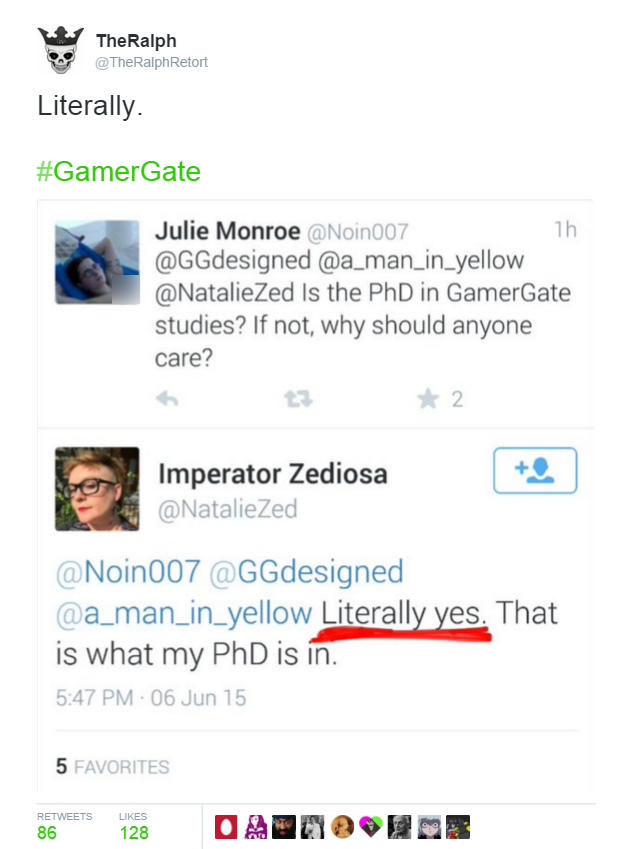
Task: Follow Imperator Zediosa with add-user button
Action: 535,470
